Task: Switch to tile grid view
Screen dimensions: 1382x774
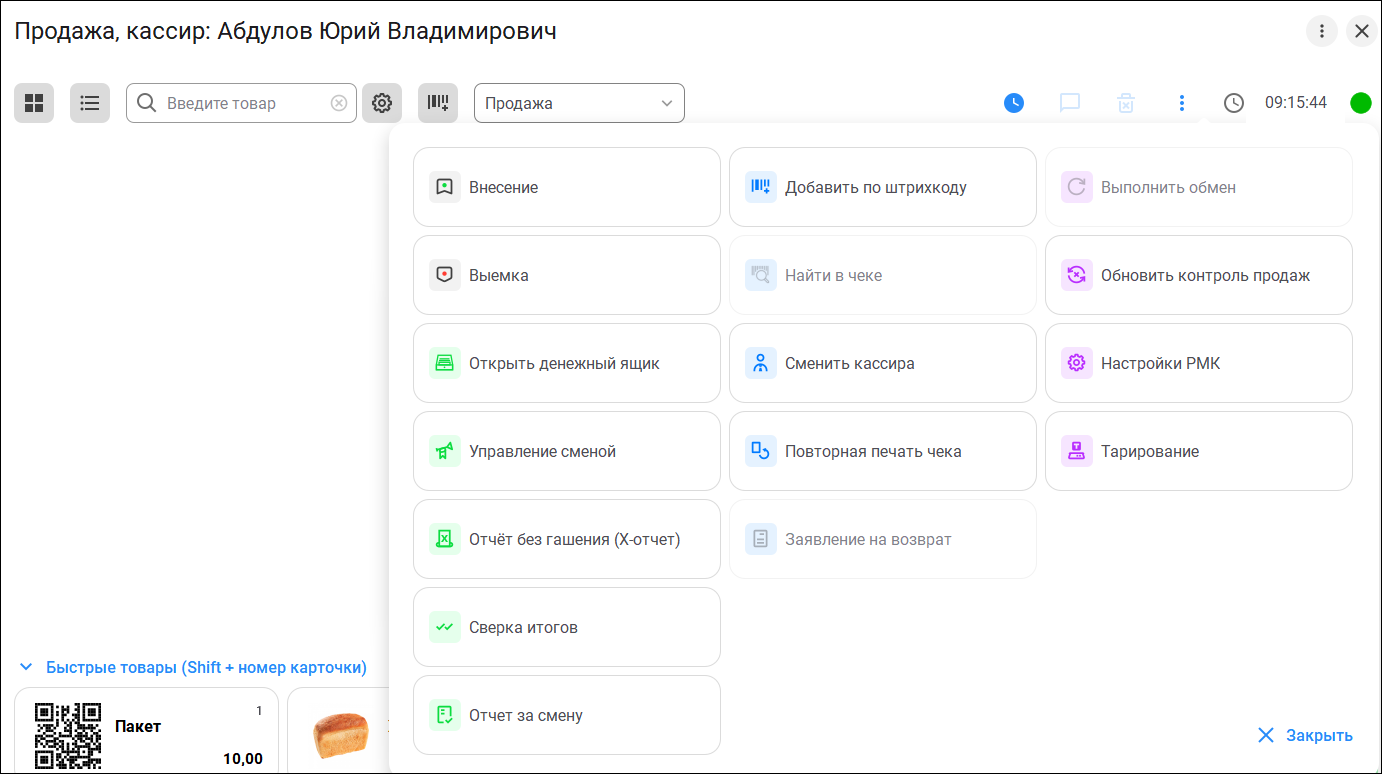Action: click(34, 103)
